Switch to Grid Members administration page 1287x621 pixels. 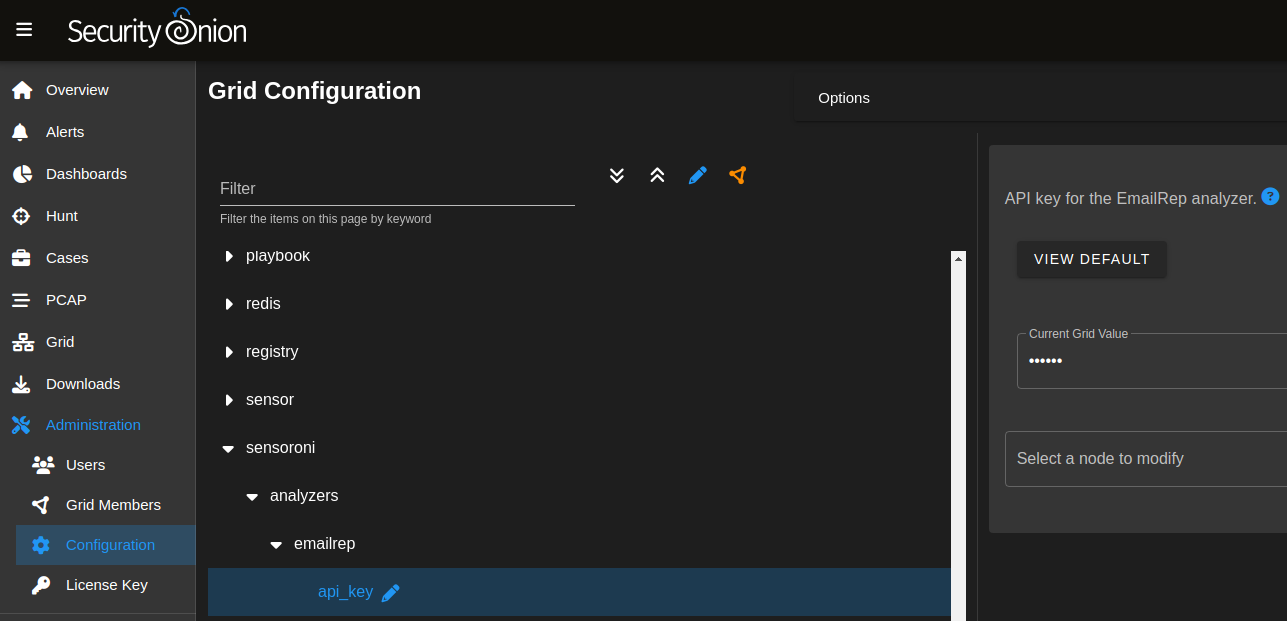point(113,504)
